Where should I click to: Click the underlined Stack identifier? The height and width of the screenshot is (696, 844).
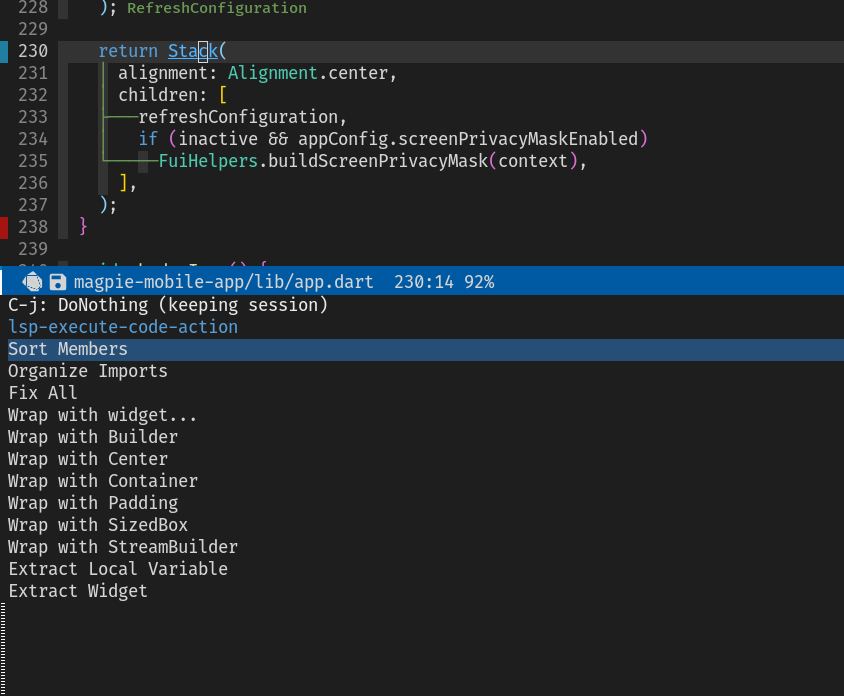(x=193, y=51)
